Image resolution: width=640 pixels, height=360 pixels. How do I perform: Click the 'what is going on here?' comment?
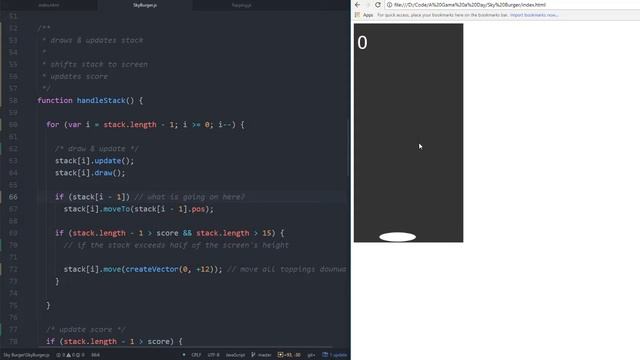[x=190, y=197]
